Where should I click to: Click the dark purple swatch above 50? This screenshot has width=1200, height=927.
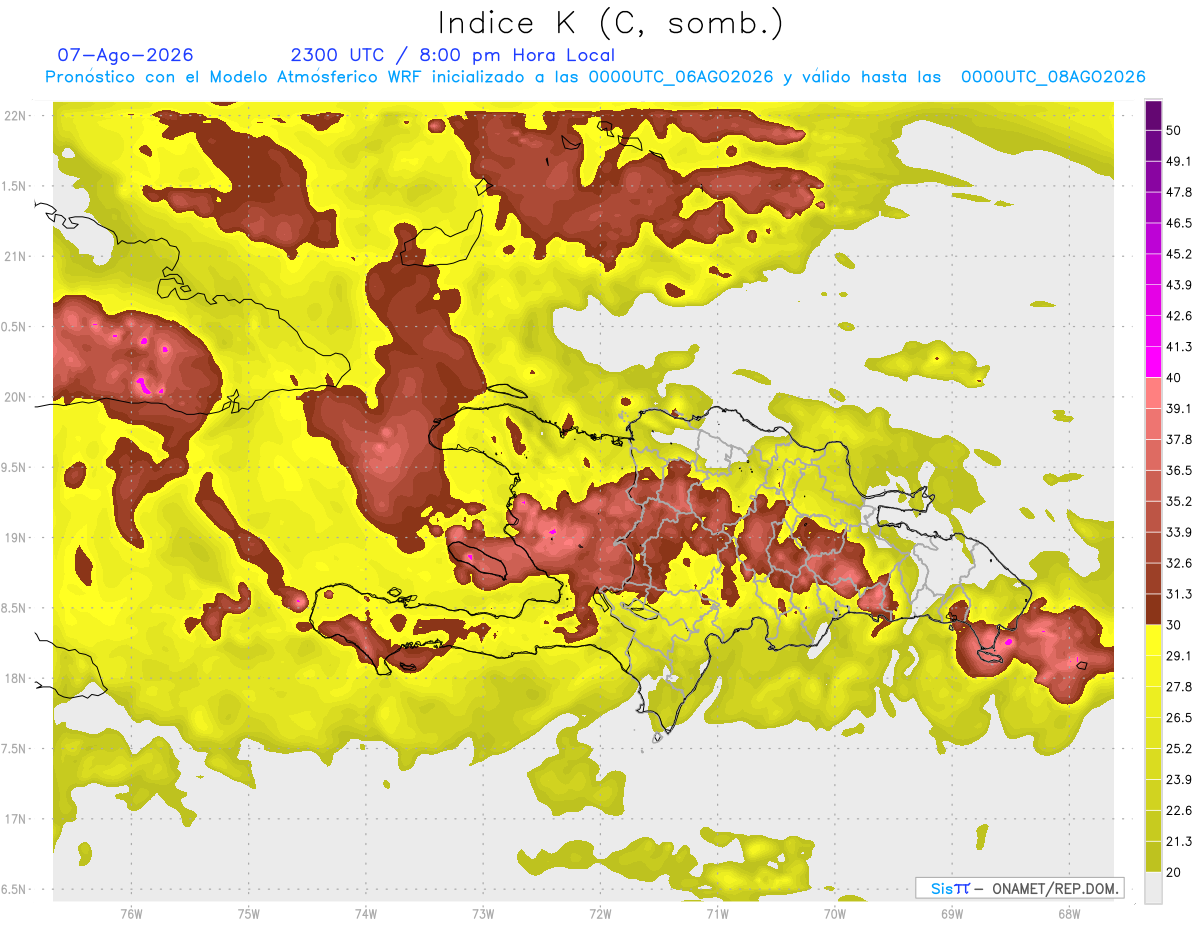(1153, 116)
